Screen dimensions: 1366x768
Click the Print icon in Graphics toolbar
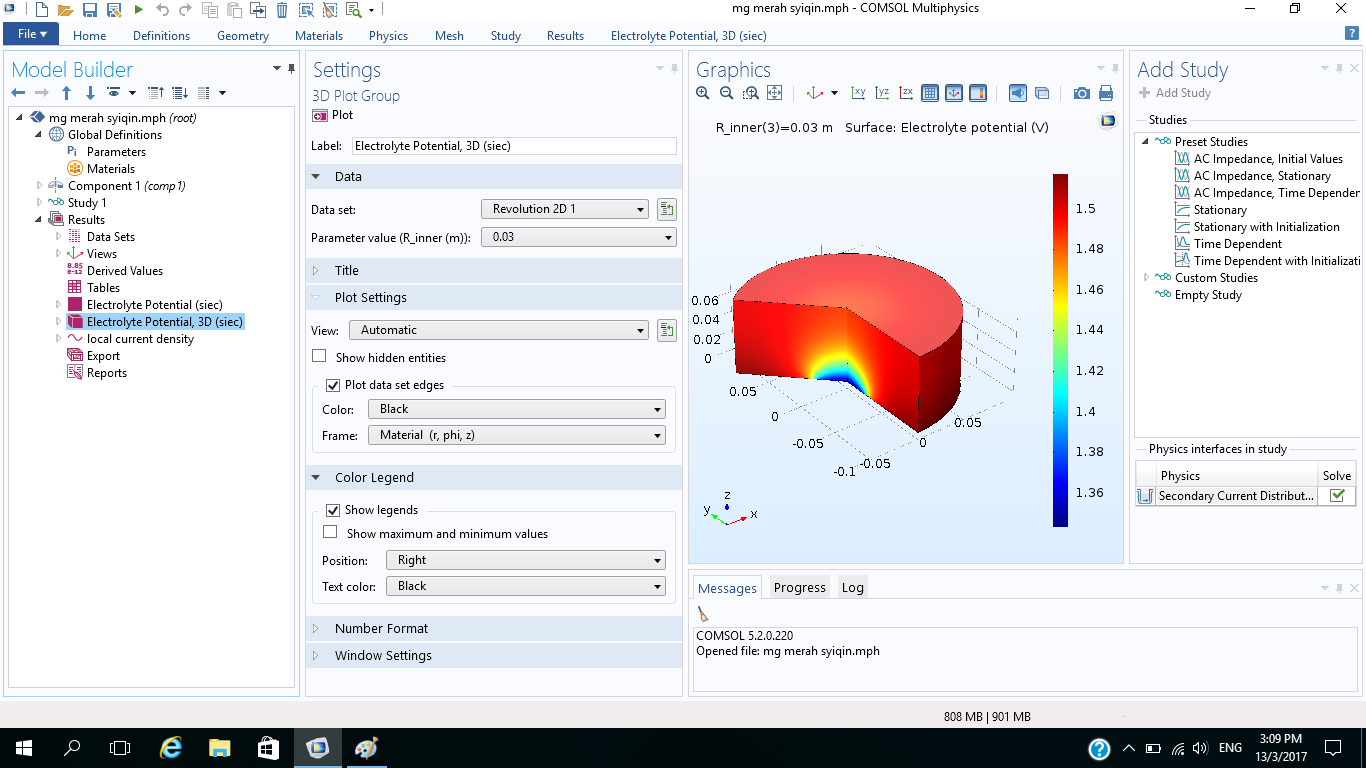click(x=1106, y=93)
